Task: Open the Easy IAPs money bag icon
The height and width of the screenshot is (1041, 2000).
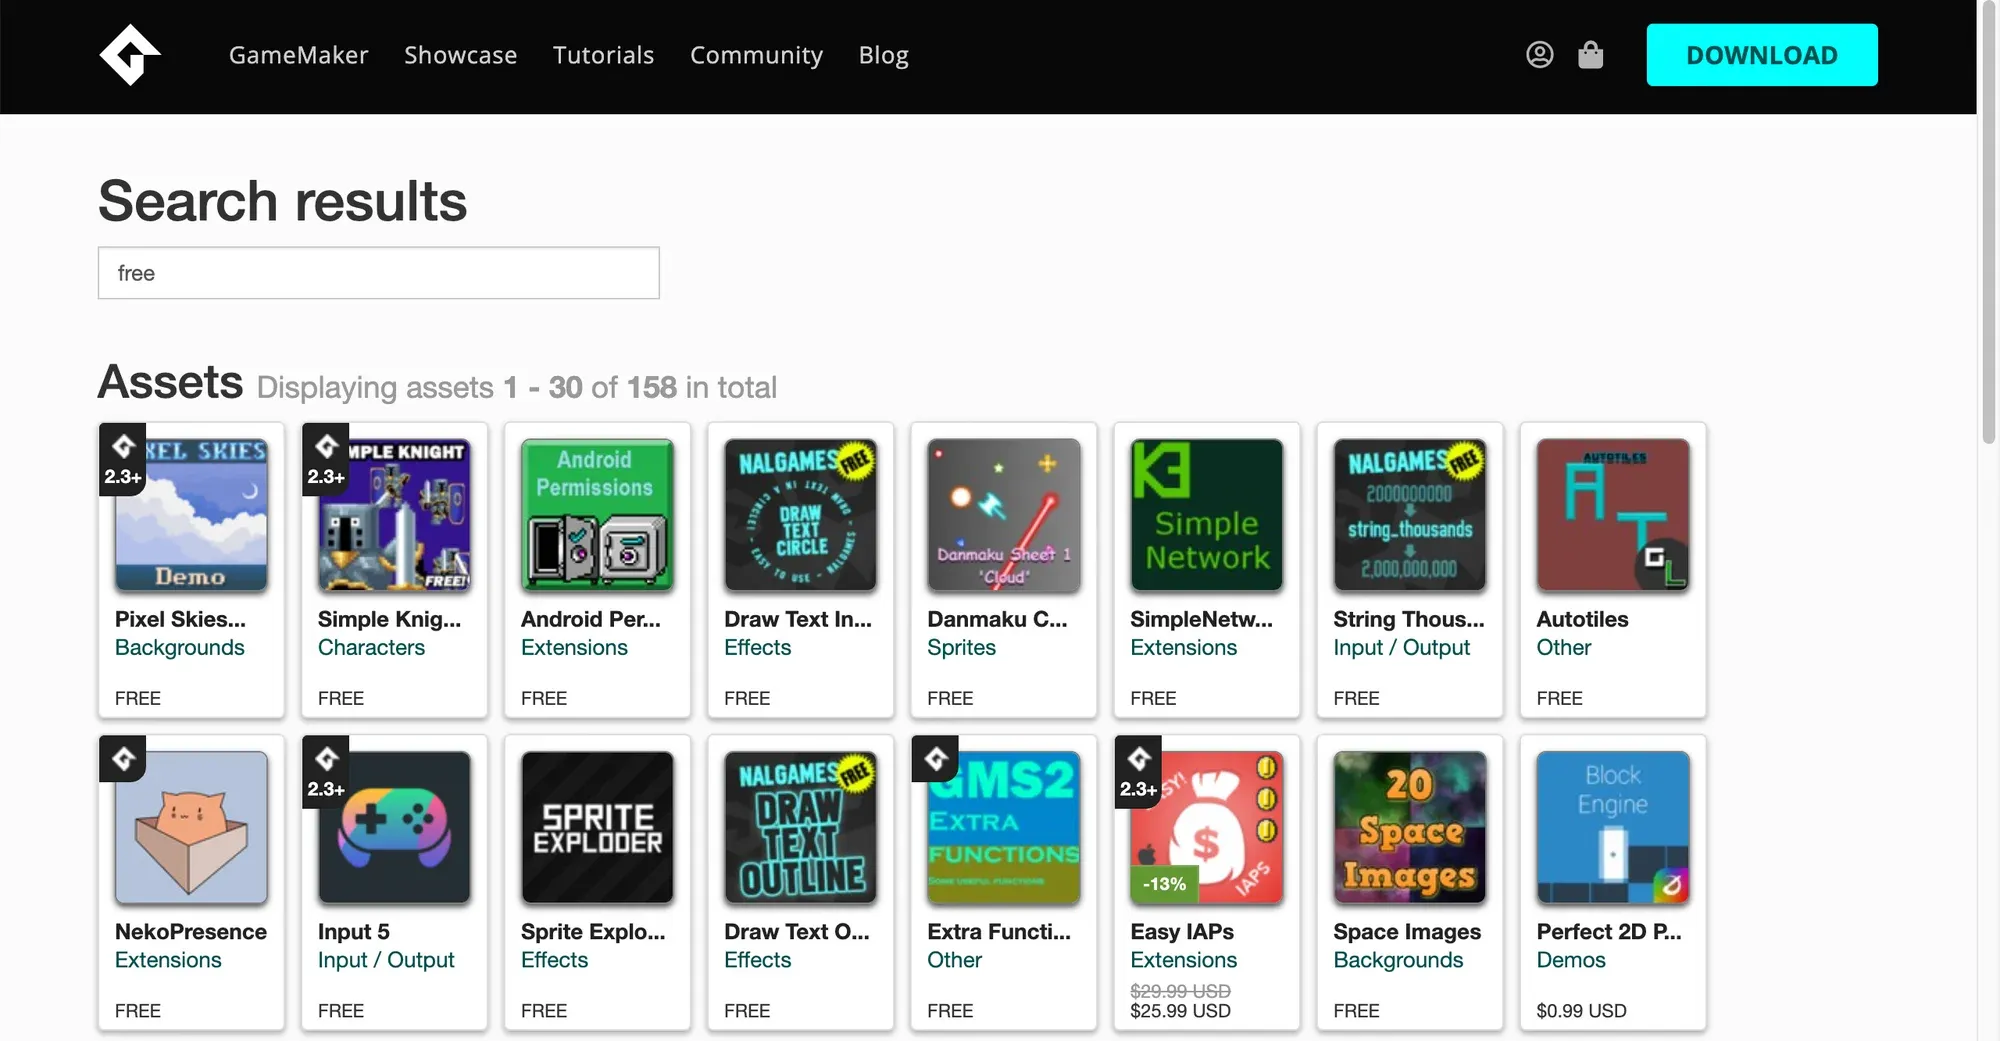Action: tap(1206, 827)
